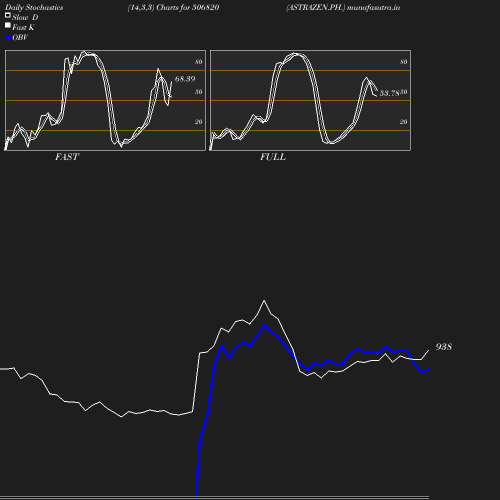Screen dimensions: 500x500
Task: Click the (14,3,3) Charts for 506820 heading
Action: tap(173, 7)
